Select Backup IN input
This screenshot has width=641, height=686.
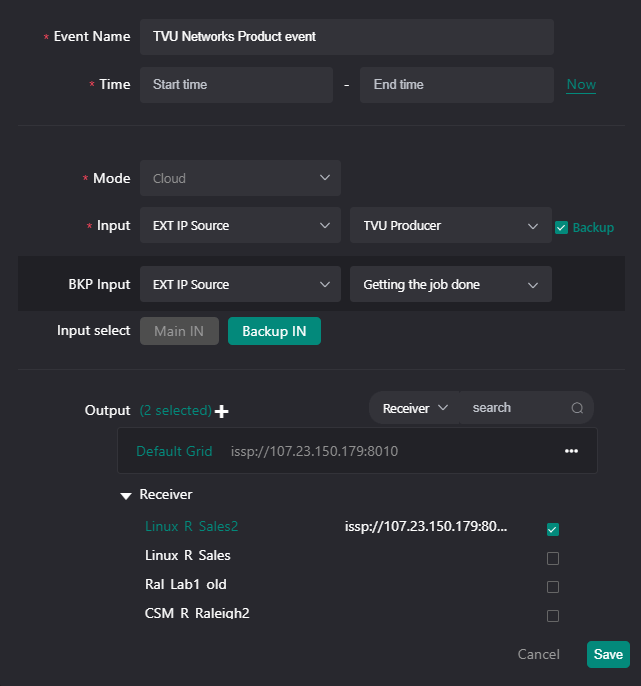click(274, 331)
